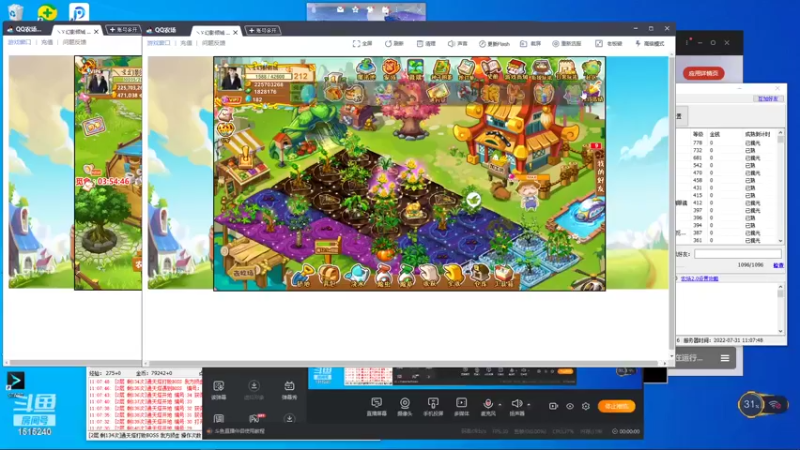Screen dimensions: 800x450
Task: Click the friend search input field in right panel
Action: pyautogui.click(x=738, y=254)
